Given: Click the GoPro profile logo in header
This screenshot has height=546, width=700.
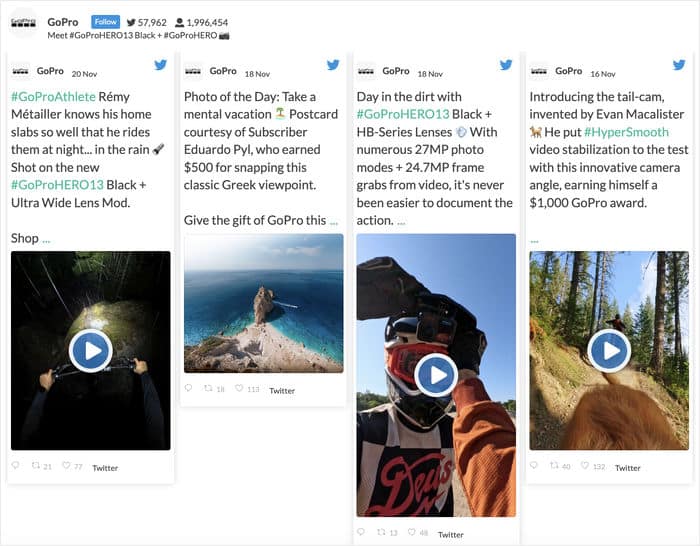Looking at the screenshot, I should (x=24, y=22).
